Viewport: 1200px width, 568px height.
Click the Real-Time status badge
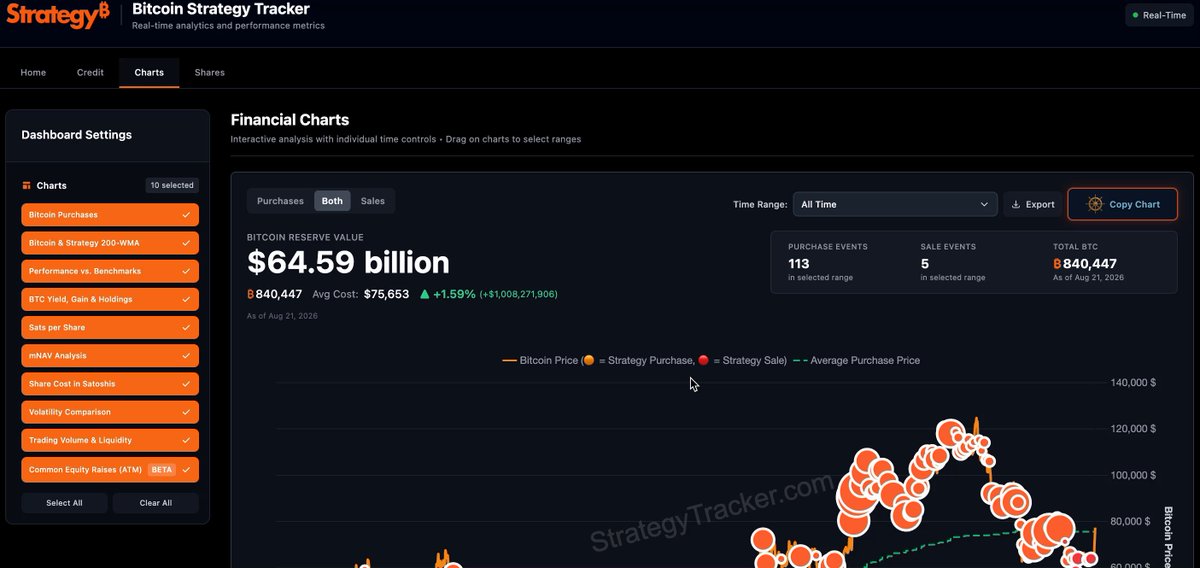pyautogui.click(x=1159, y=15)
